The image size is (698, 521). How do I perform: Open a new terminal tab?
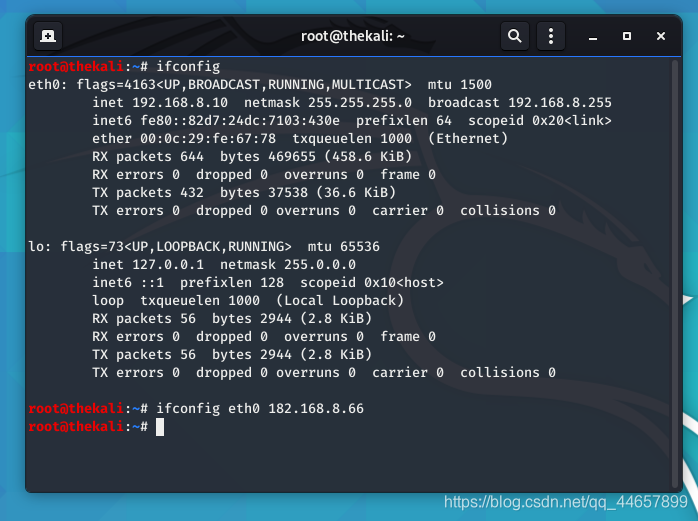48,37
